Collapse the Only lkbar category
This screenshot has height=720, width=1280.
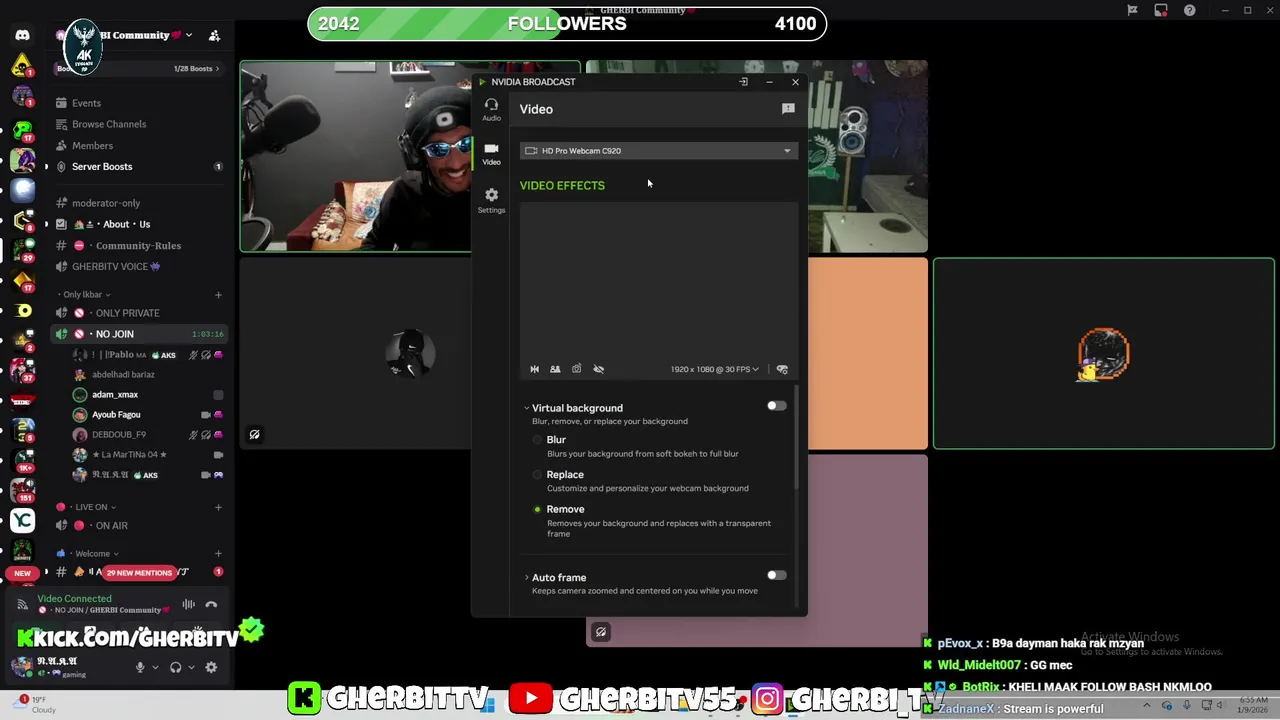point(86,295)
